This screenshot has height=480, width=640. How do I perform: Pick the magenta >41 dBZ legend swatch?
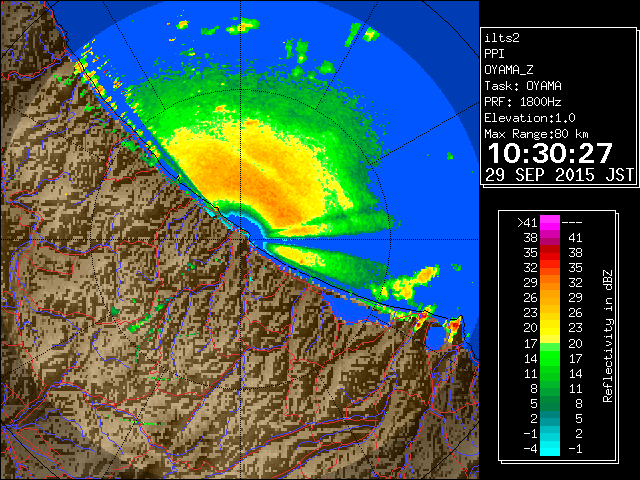coord(550,223)
